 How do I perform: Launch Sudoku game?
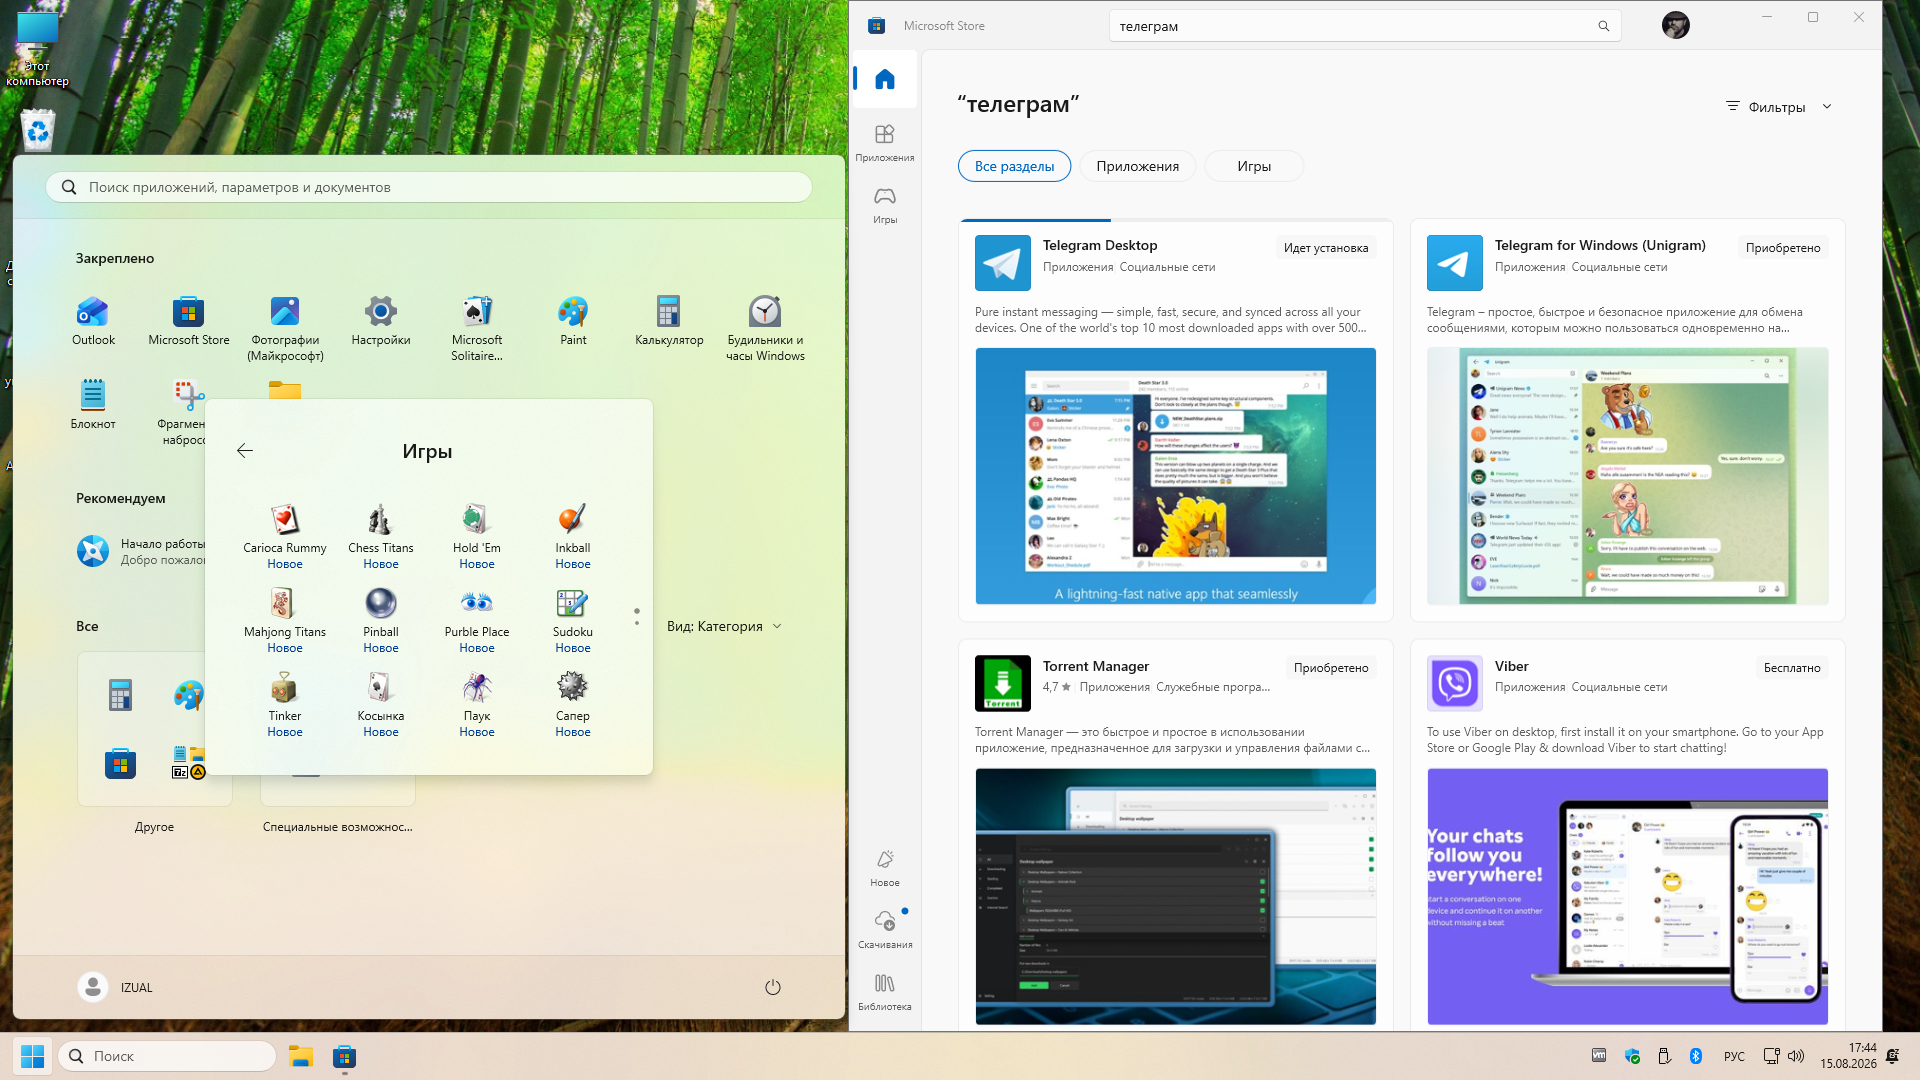573,620
